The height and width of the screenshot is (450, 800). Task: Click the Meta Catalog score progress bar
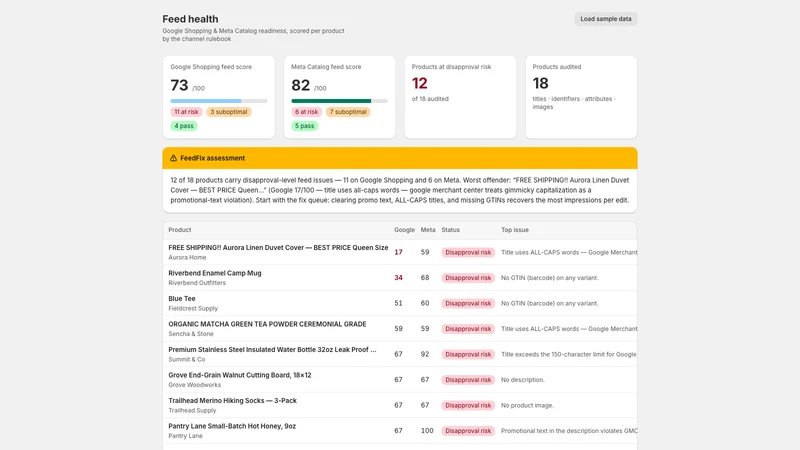click(x=339, y=101)
